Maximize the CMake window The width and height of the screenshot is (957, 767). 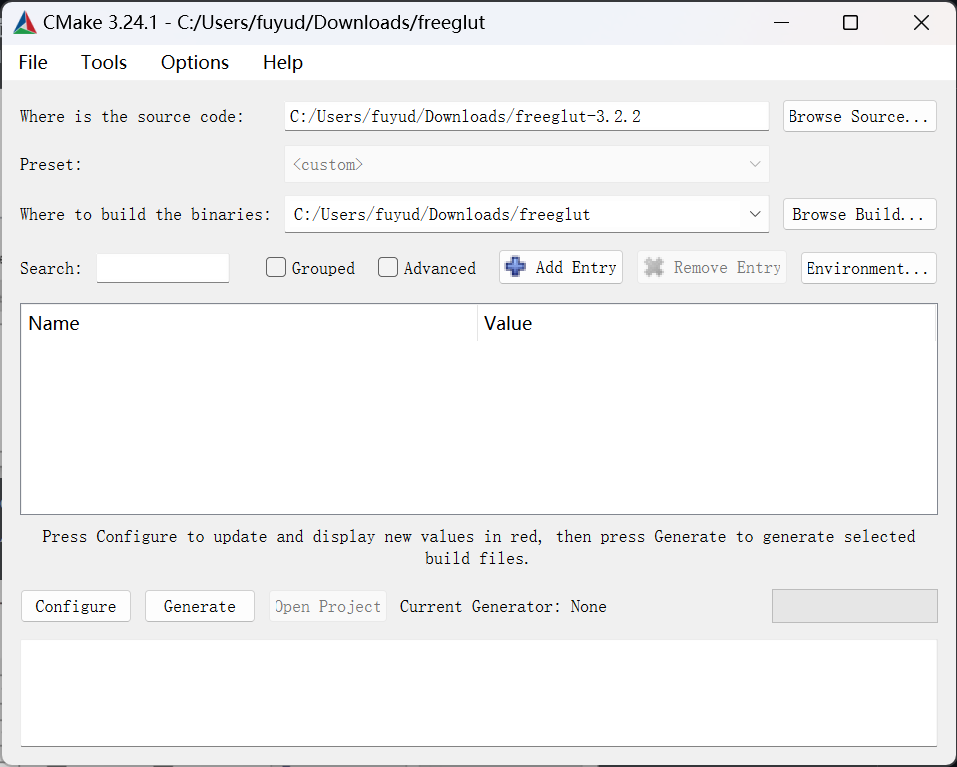pyautogui.click(x=850, y=22)
